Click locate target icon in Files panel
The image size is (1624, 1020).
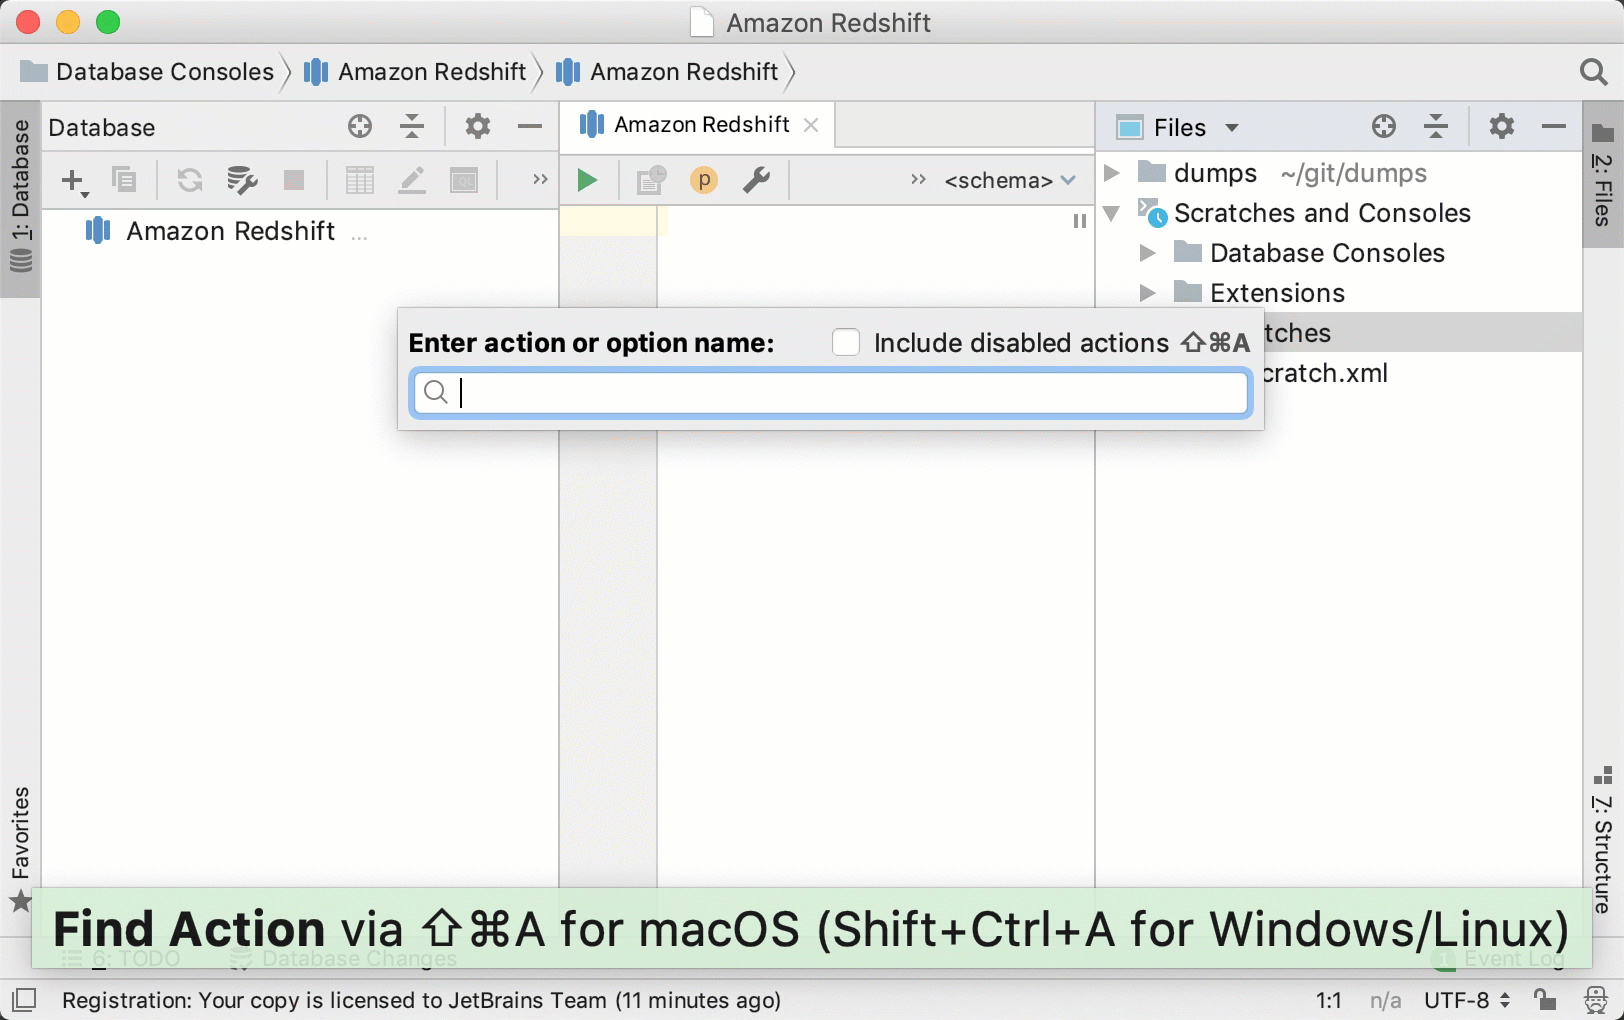tap(1384, 126)
